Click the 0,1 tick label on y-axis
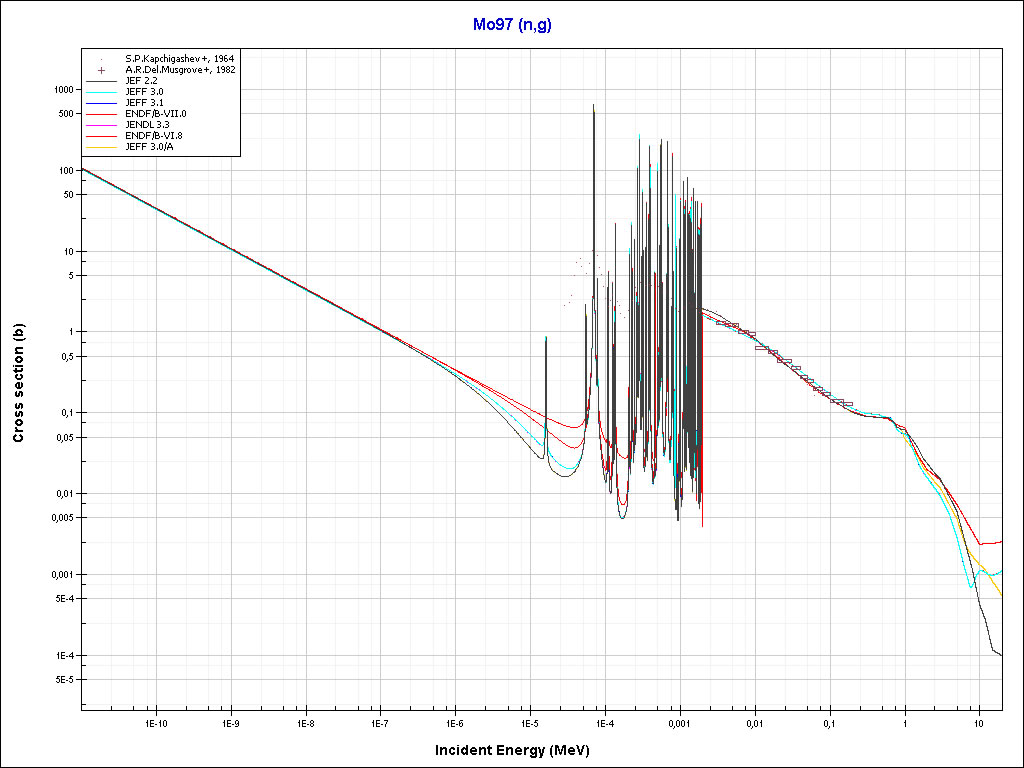Screen dimensions: 1024x768 pyautogui.click(x=65, y=413)
